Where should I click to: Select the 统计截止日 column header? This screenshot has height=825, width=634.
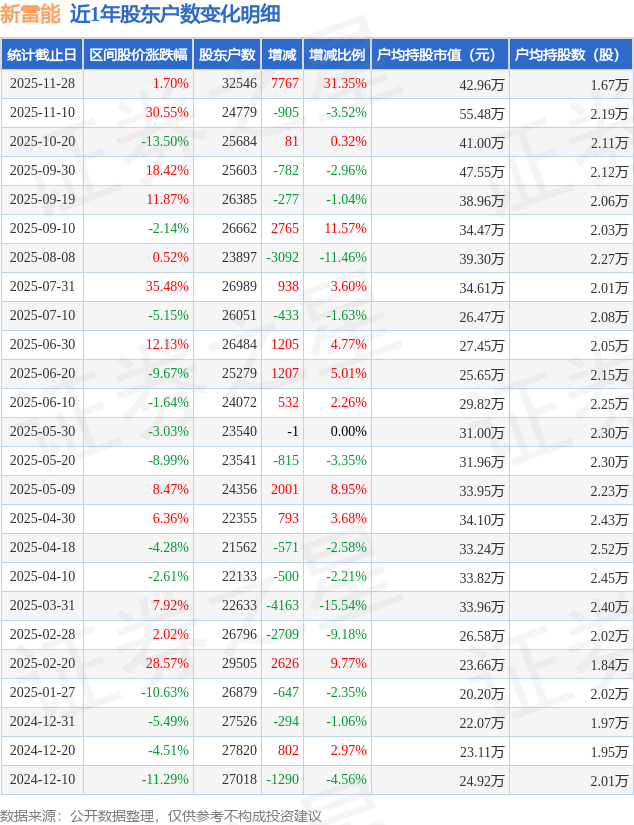(x=41, y=55)
